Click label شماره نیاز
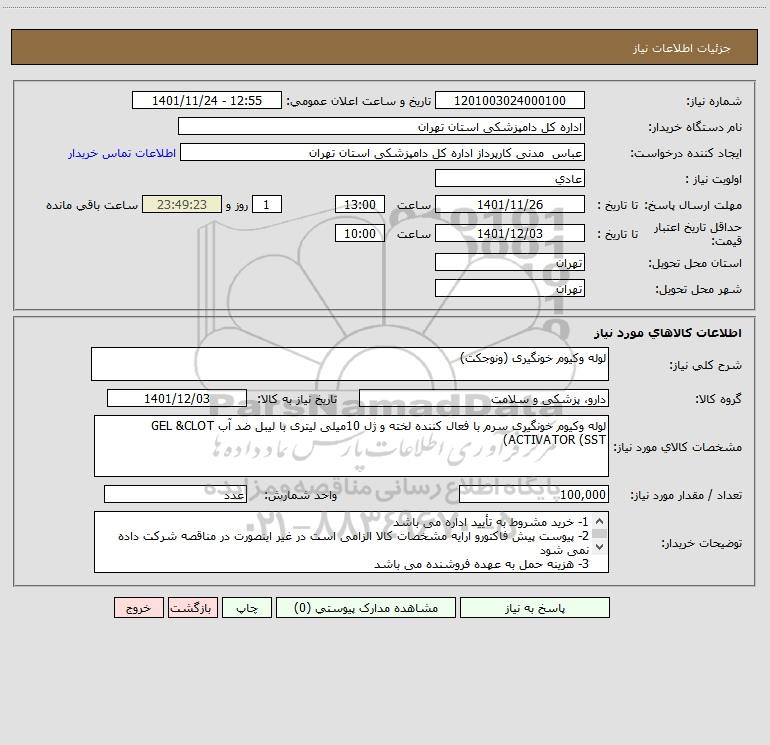The width and height of the screenshot is (770, 745). coord(714,101)
